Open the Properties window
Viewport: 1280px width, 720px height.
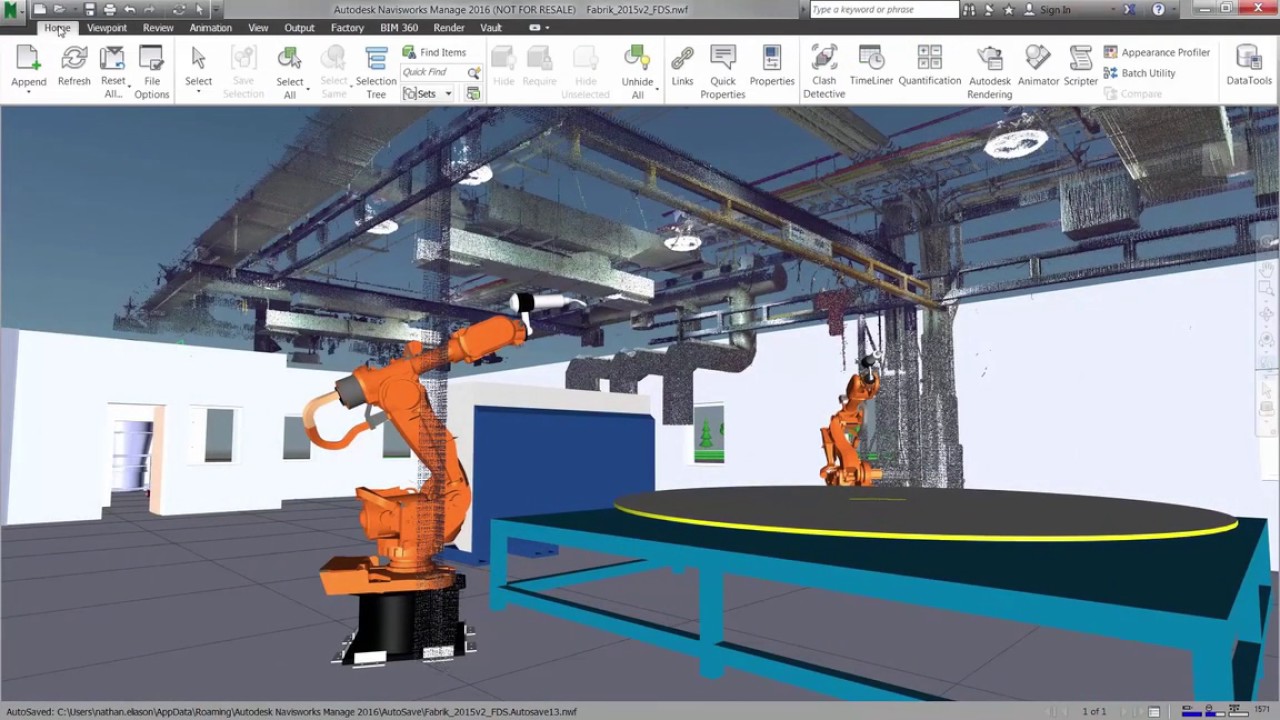(x=772, y=66)
